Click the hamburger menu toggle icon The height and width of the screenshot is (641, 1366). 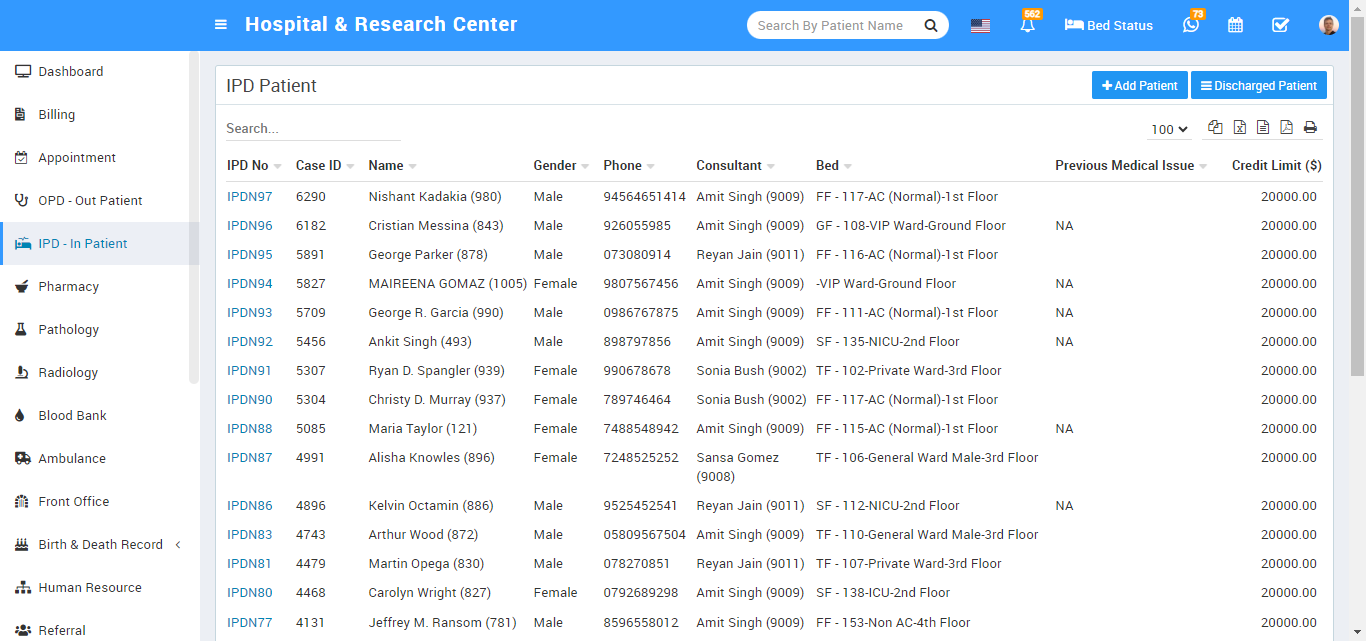pos(221,25)
